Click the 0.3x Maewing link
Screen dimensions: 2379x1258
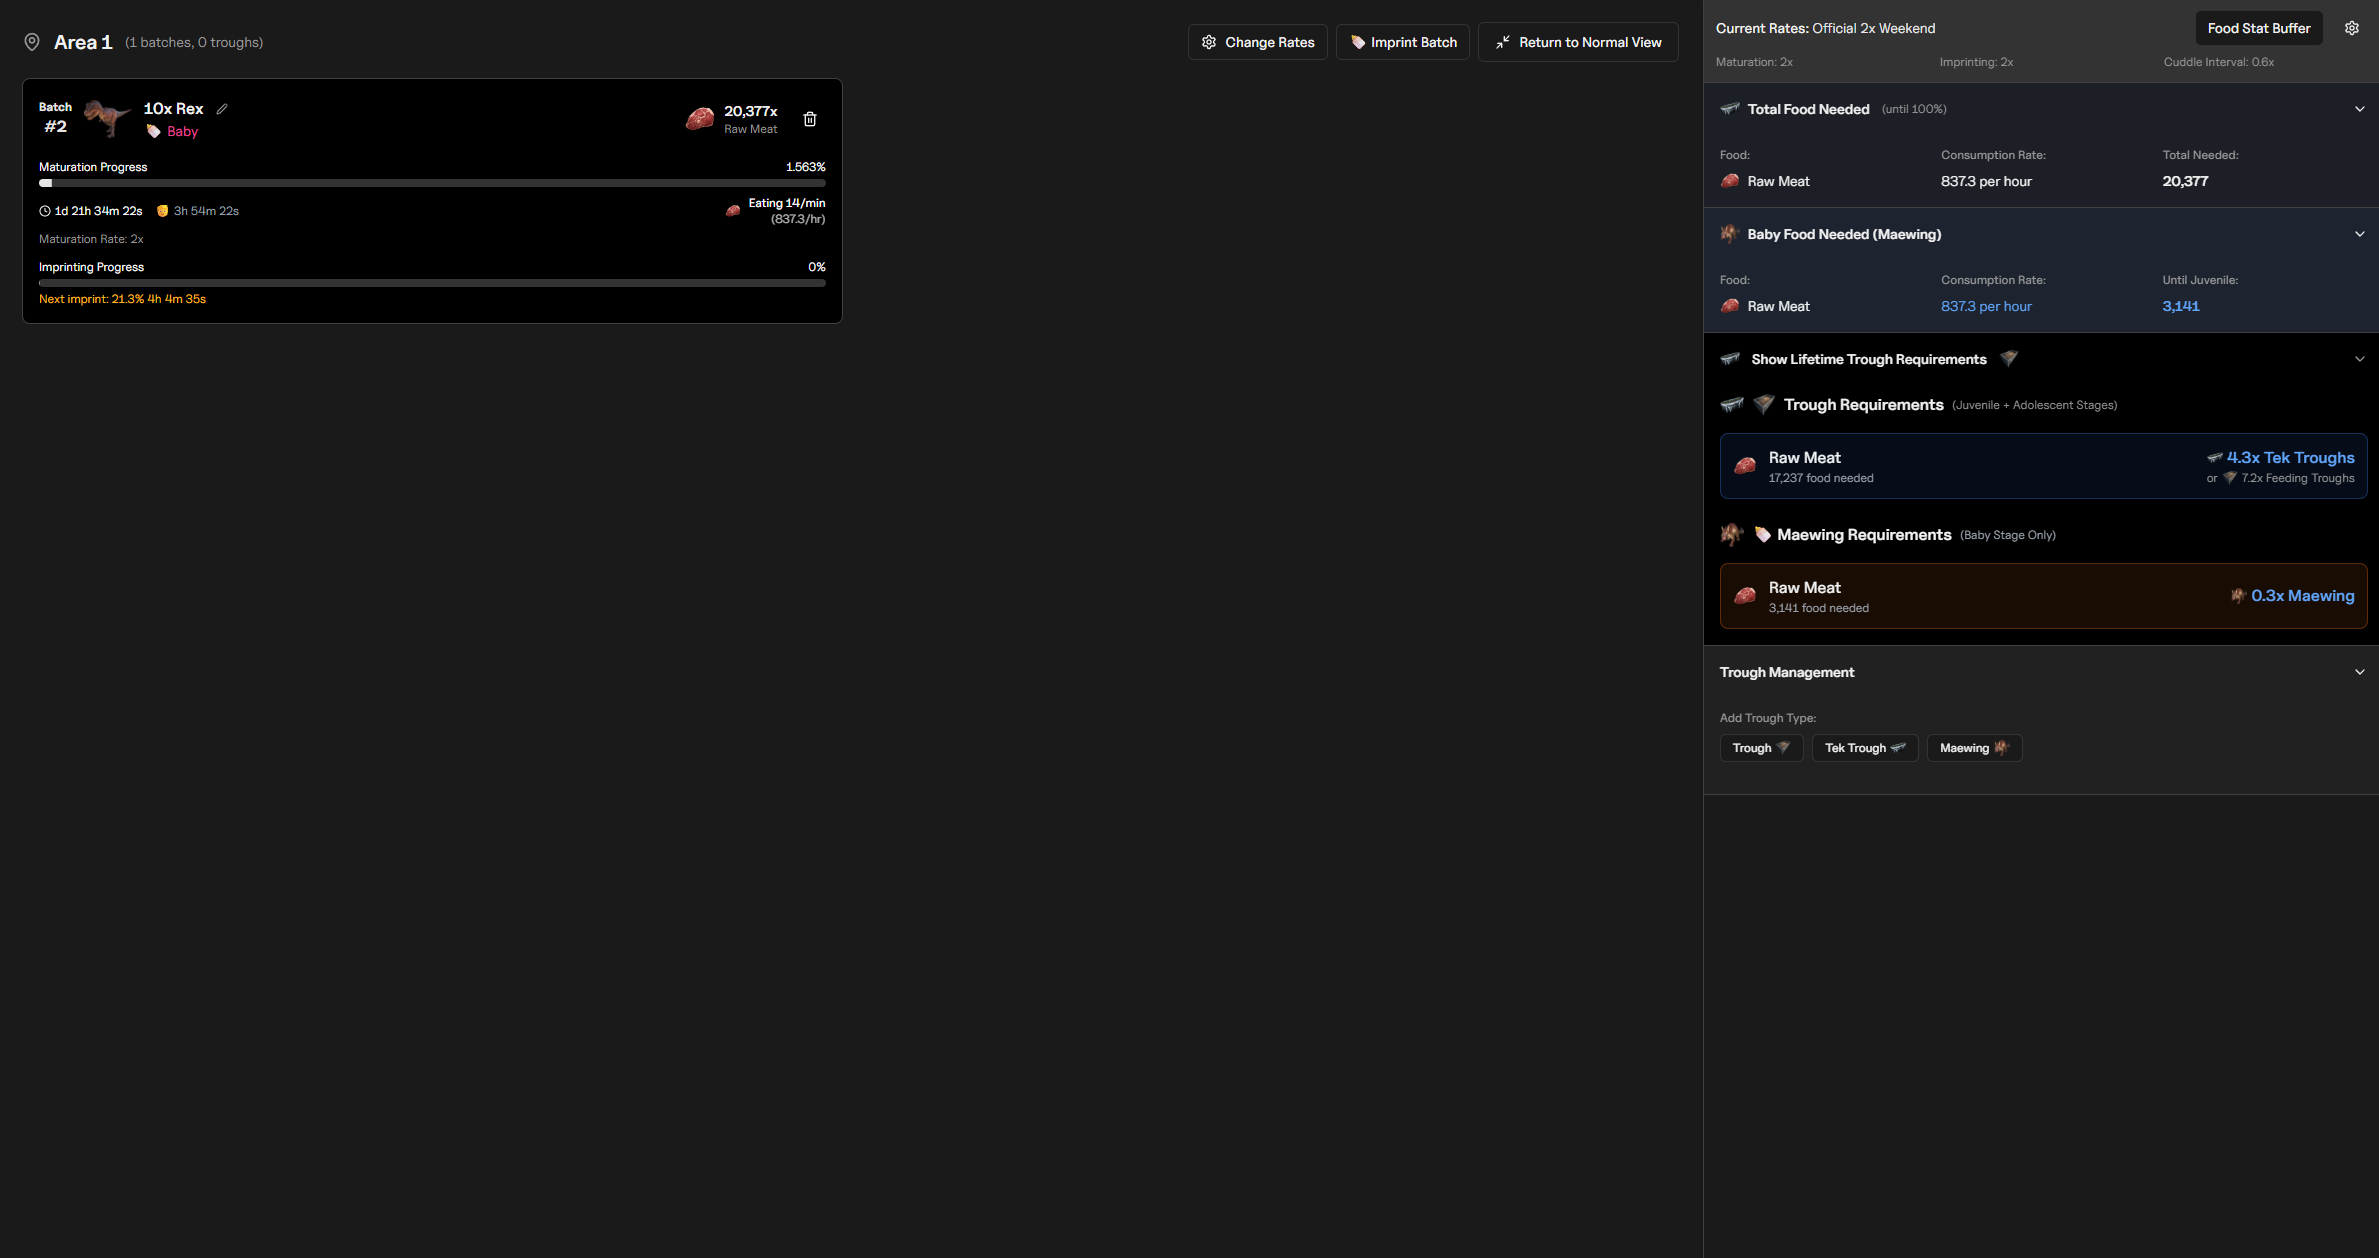click(x=2303, y=595)
